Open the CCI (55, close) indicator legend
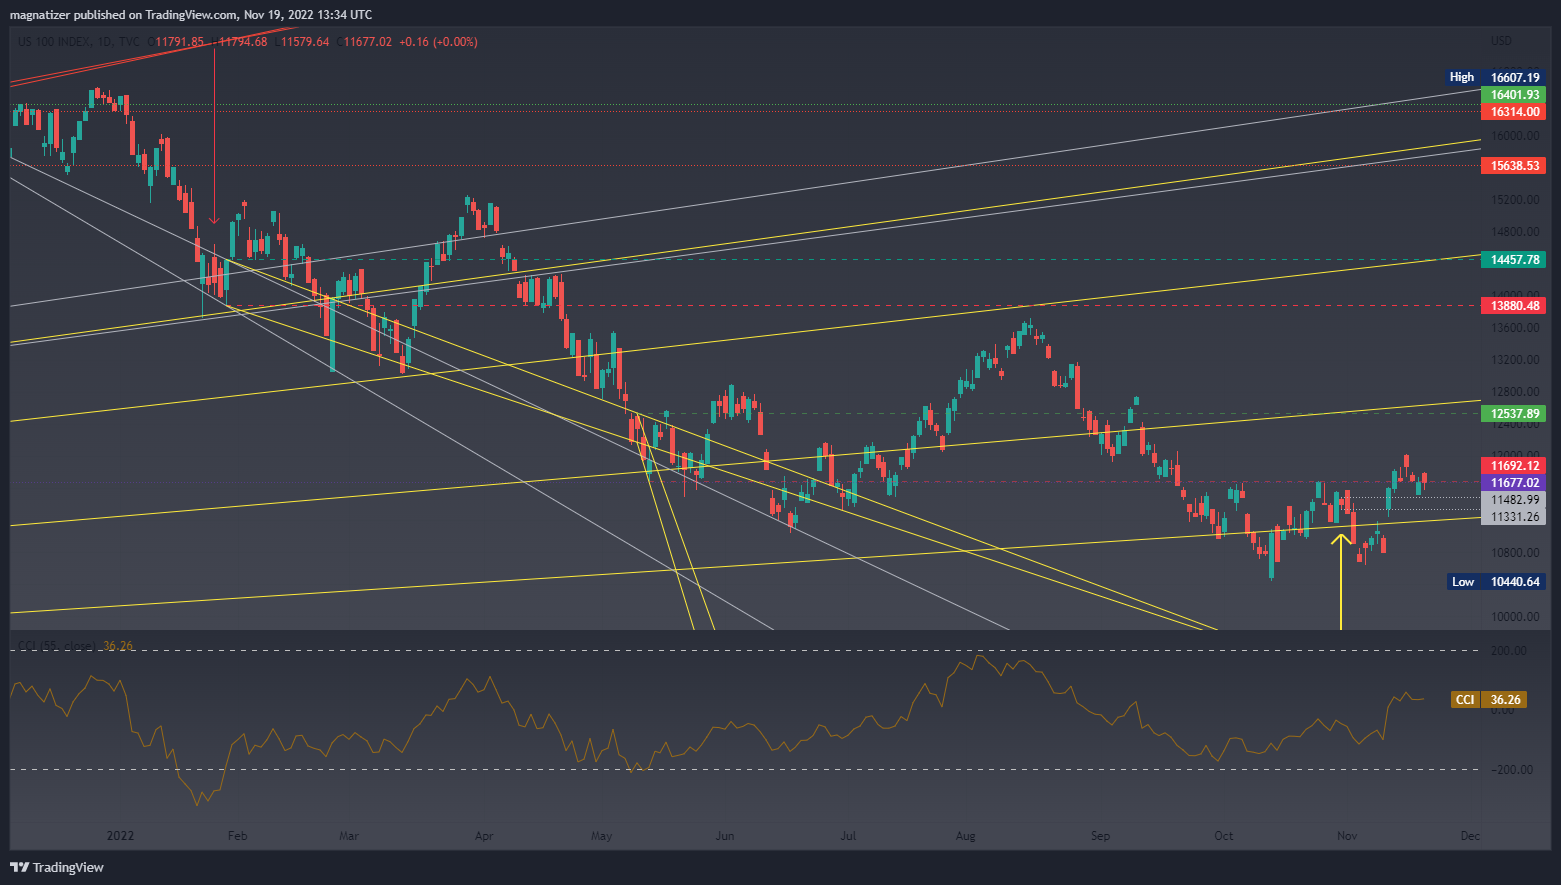Viewport: 1561px width, 885px height. (x=58, y=646)
